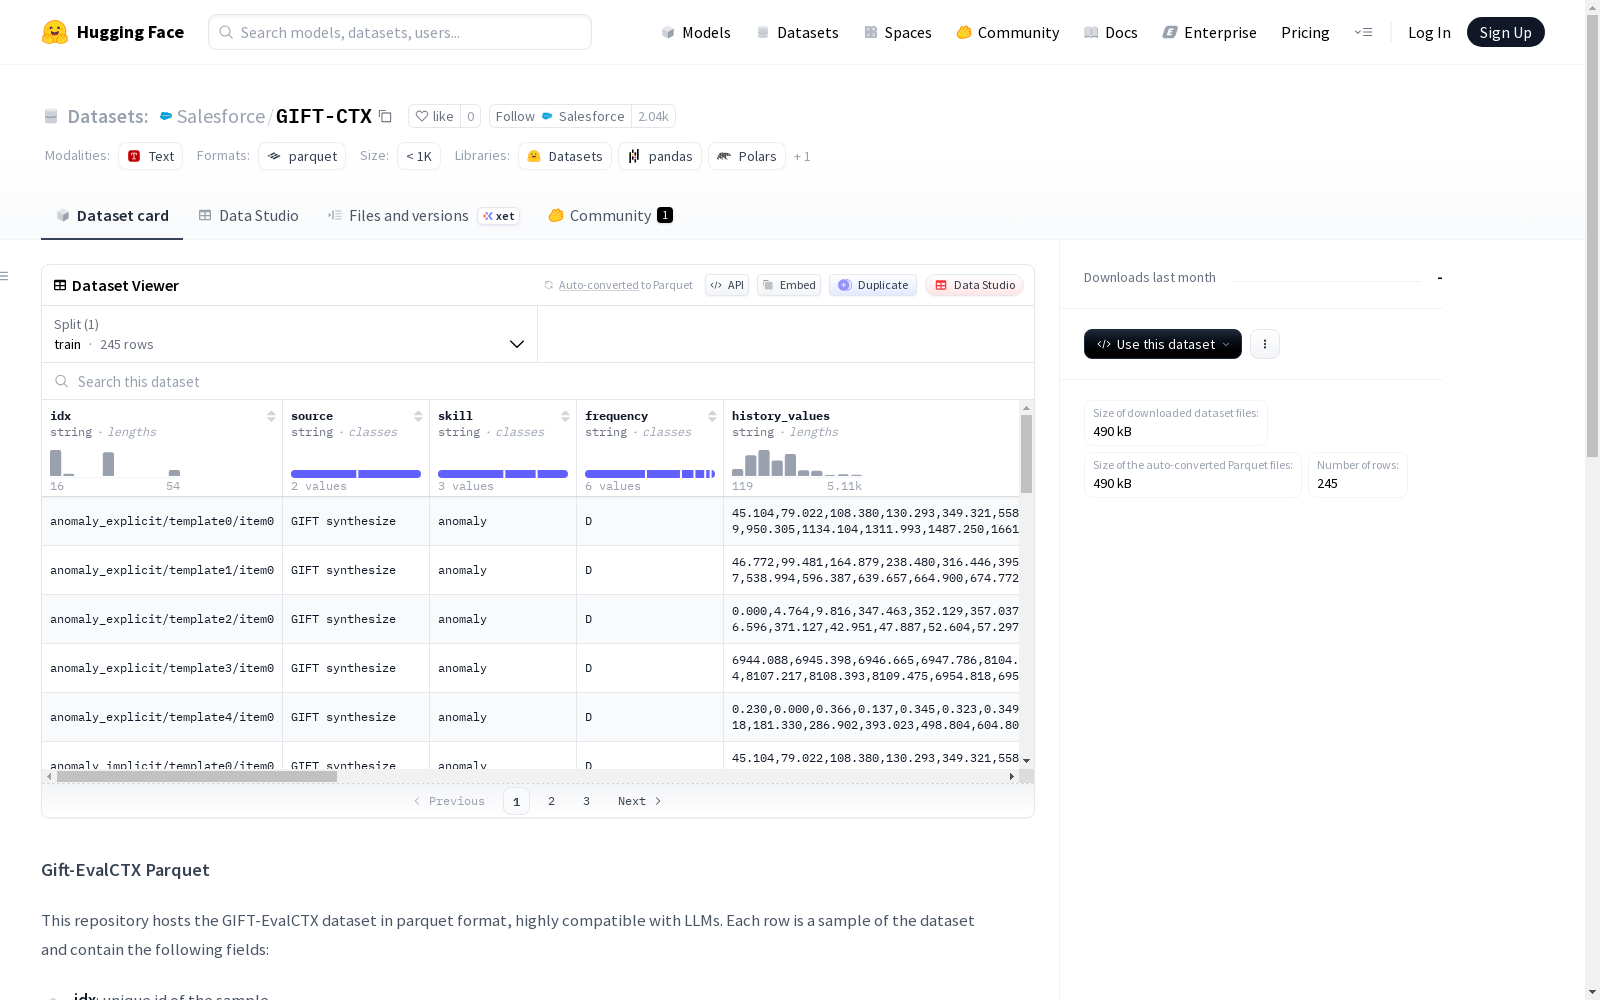Sort the skill column
This screenshot has height=1000, width=1600.
point(565,416)
